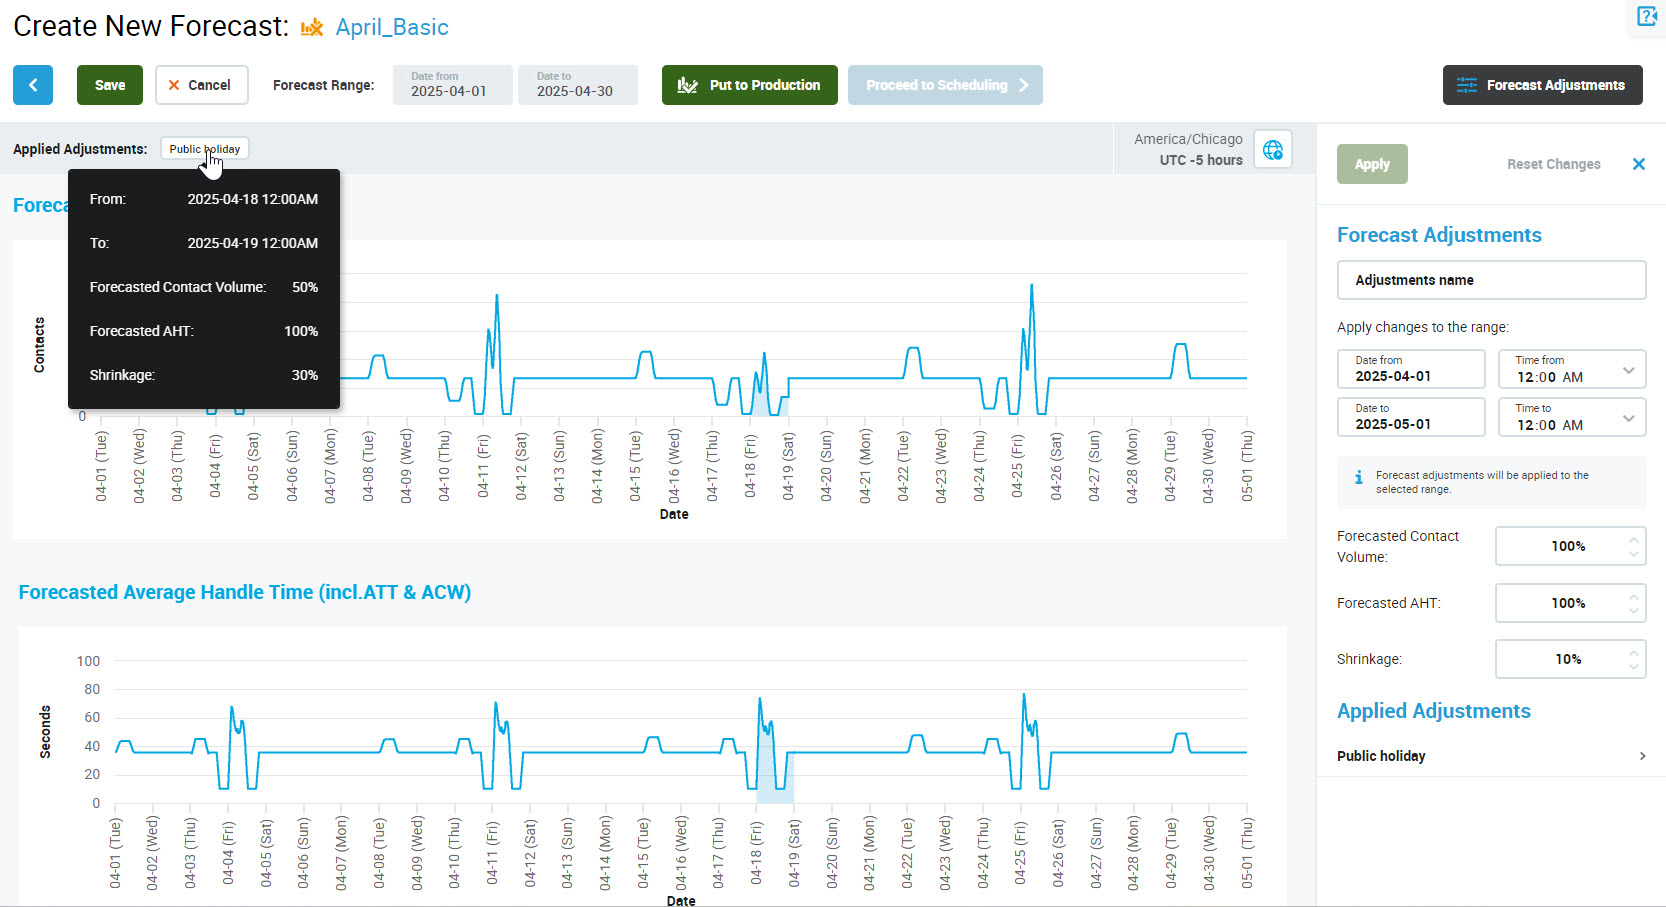Click the info icon in adjustments note
Image resolution: width=1666 pixels, height=907 pixels.
click(x=1358, y=478)
